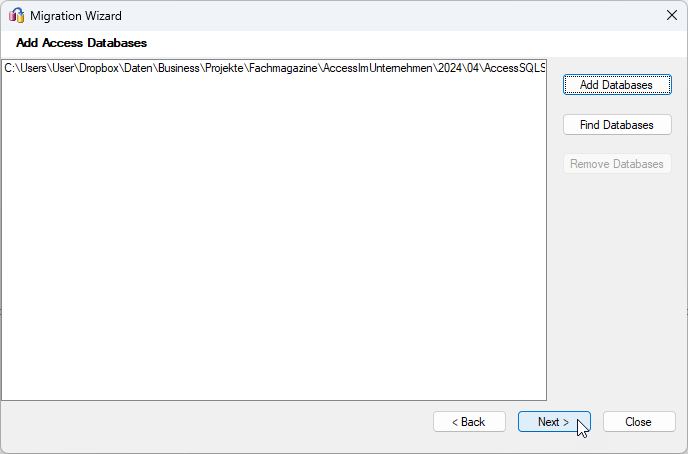This screenshot has width=688, height=454.
Task: Click the greyed-out Remove Databases button
Action: click(616, 164)
